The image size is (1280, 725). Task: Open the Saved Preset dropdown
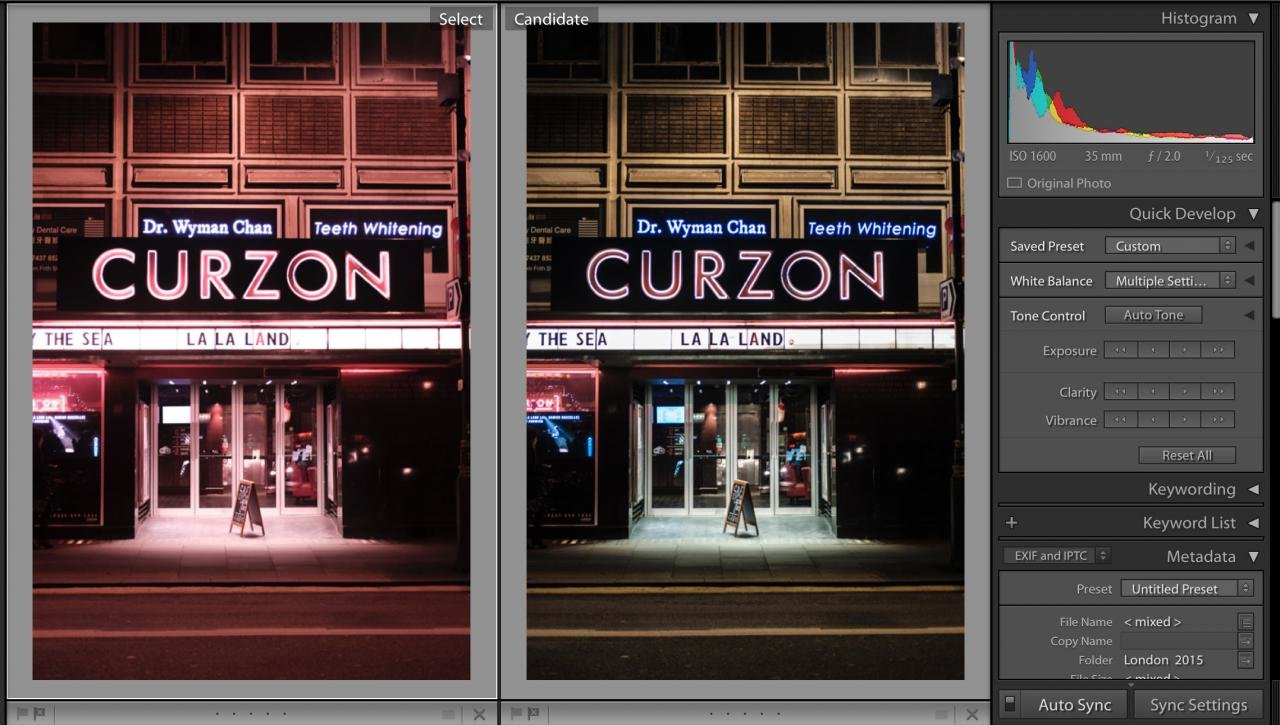point(1170,246)
